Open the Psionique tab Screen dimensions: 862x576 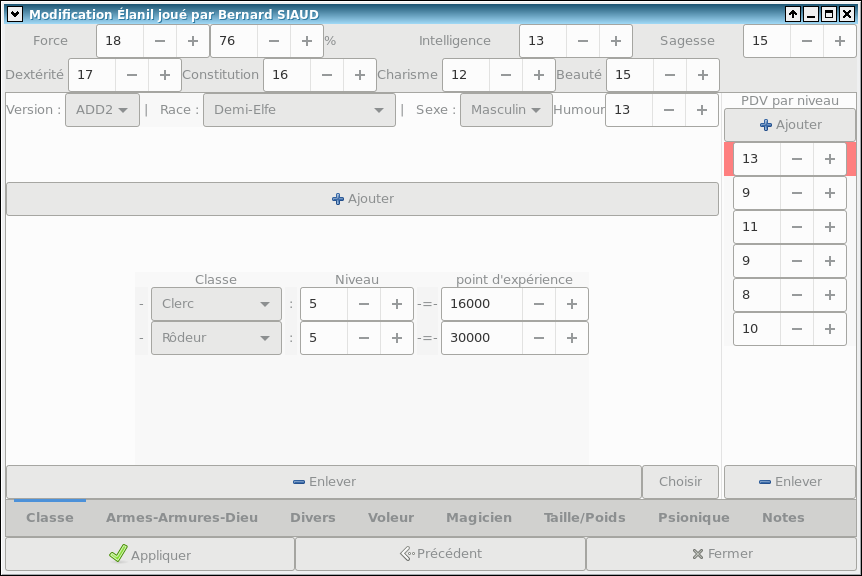pyautogui.click(x=694, y=518)
